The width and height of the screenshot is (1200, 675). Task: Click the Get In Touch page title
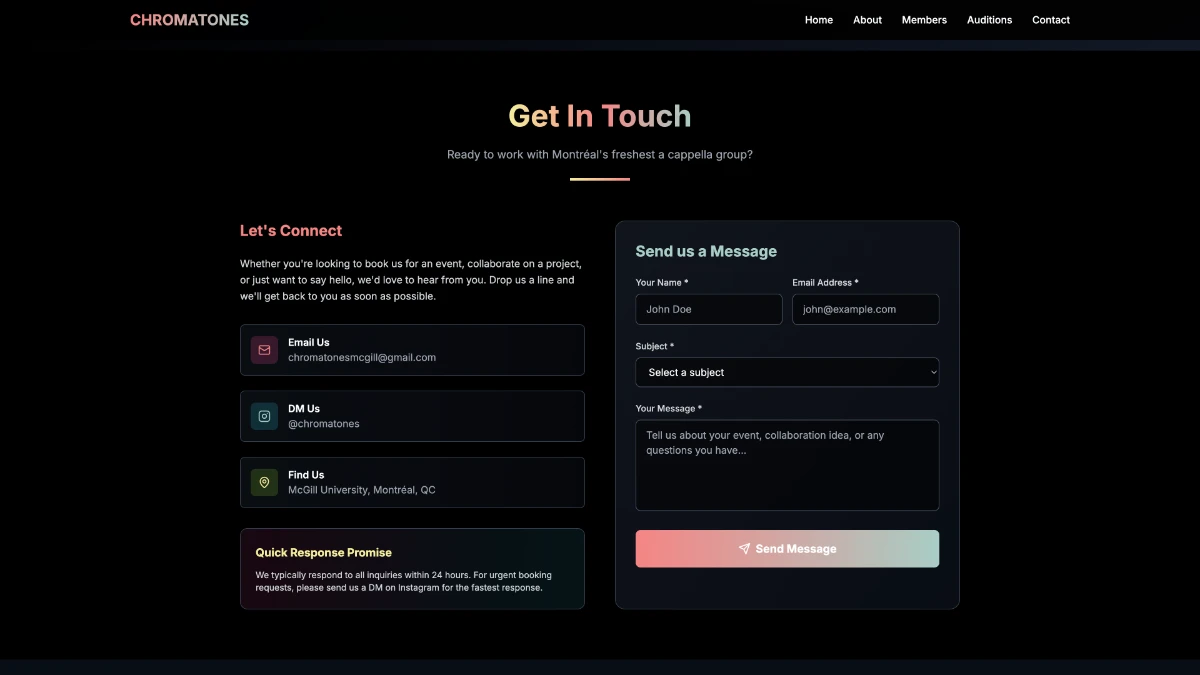point(600,116)
